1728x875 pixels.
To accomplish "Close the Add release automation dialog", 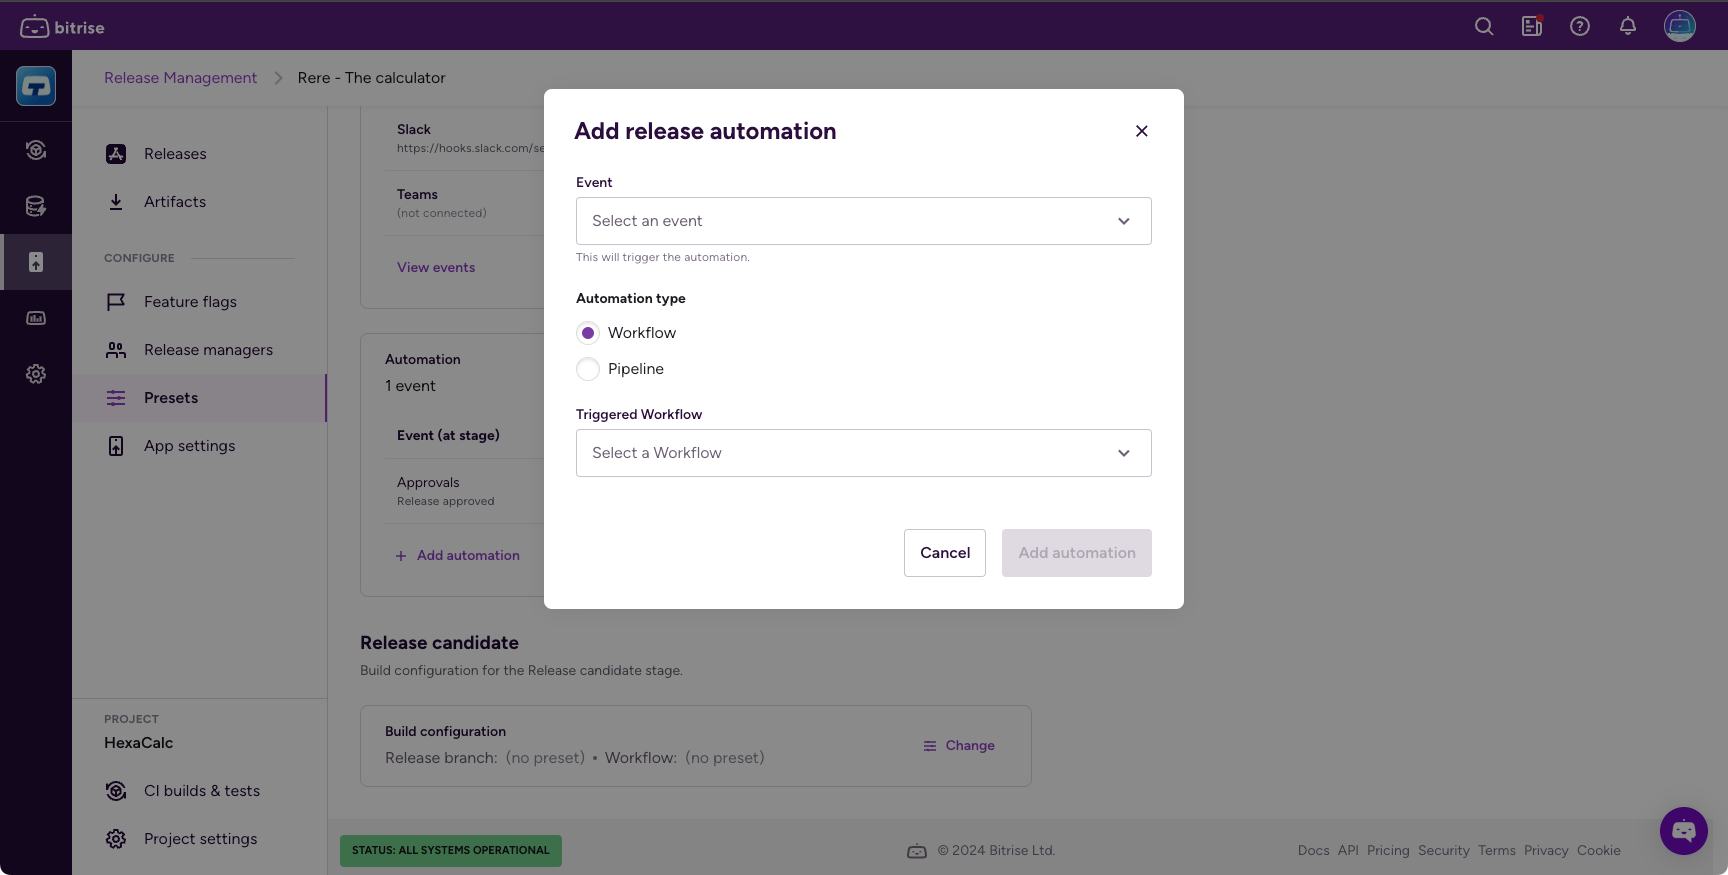I will [1142, 131].
